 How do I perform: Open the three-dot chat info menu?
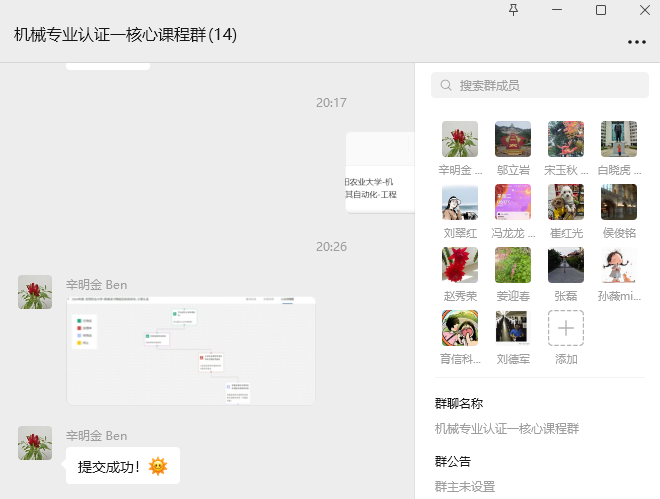tap(636, 42)
